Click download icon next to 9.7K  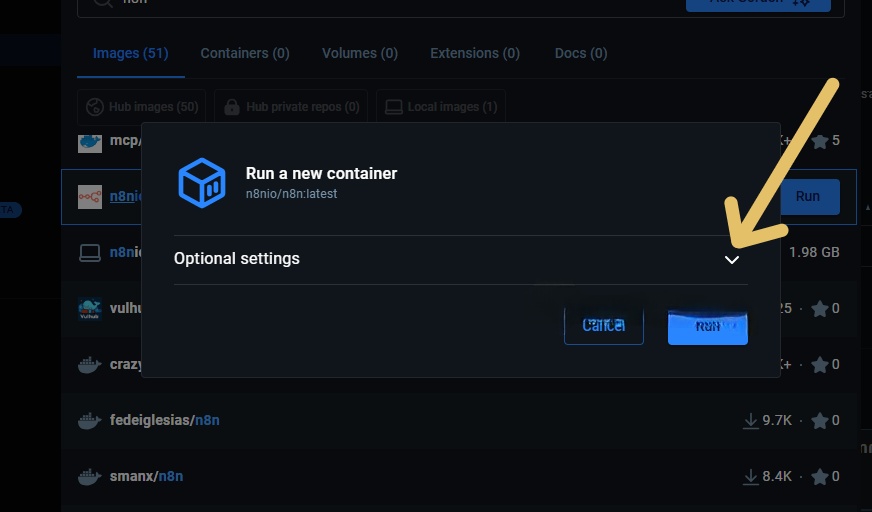[751, 421]
